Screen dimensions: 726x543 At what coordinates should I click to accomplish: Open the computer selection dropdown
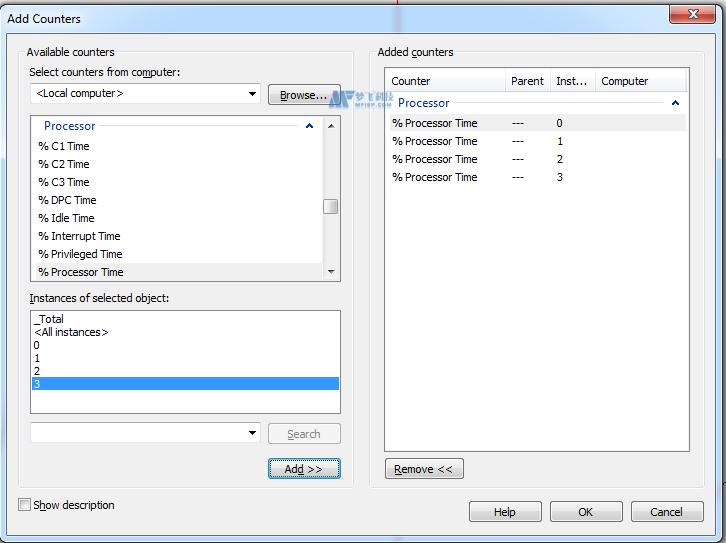click(x=252, y=94)
